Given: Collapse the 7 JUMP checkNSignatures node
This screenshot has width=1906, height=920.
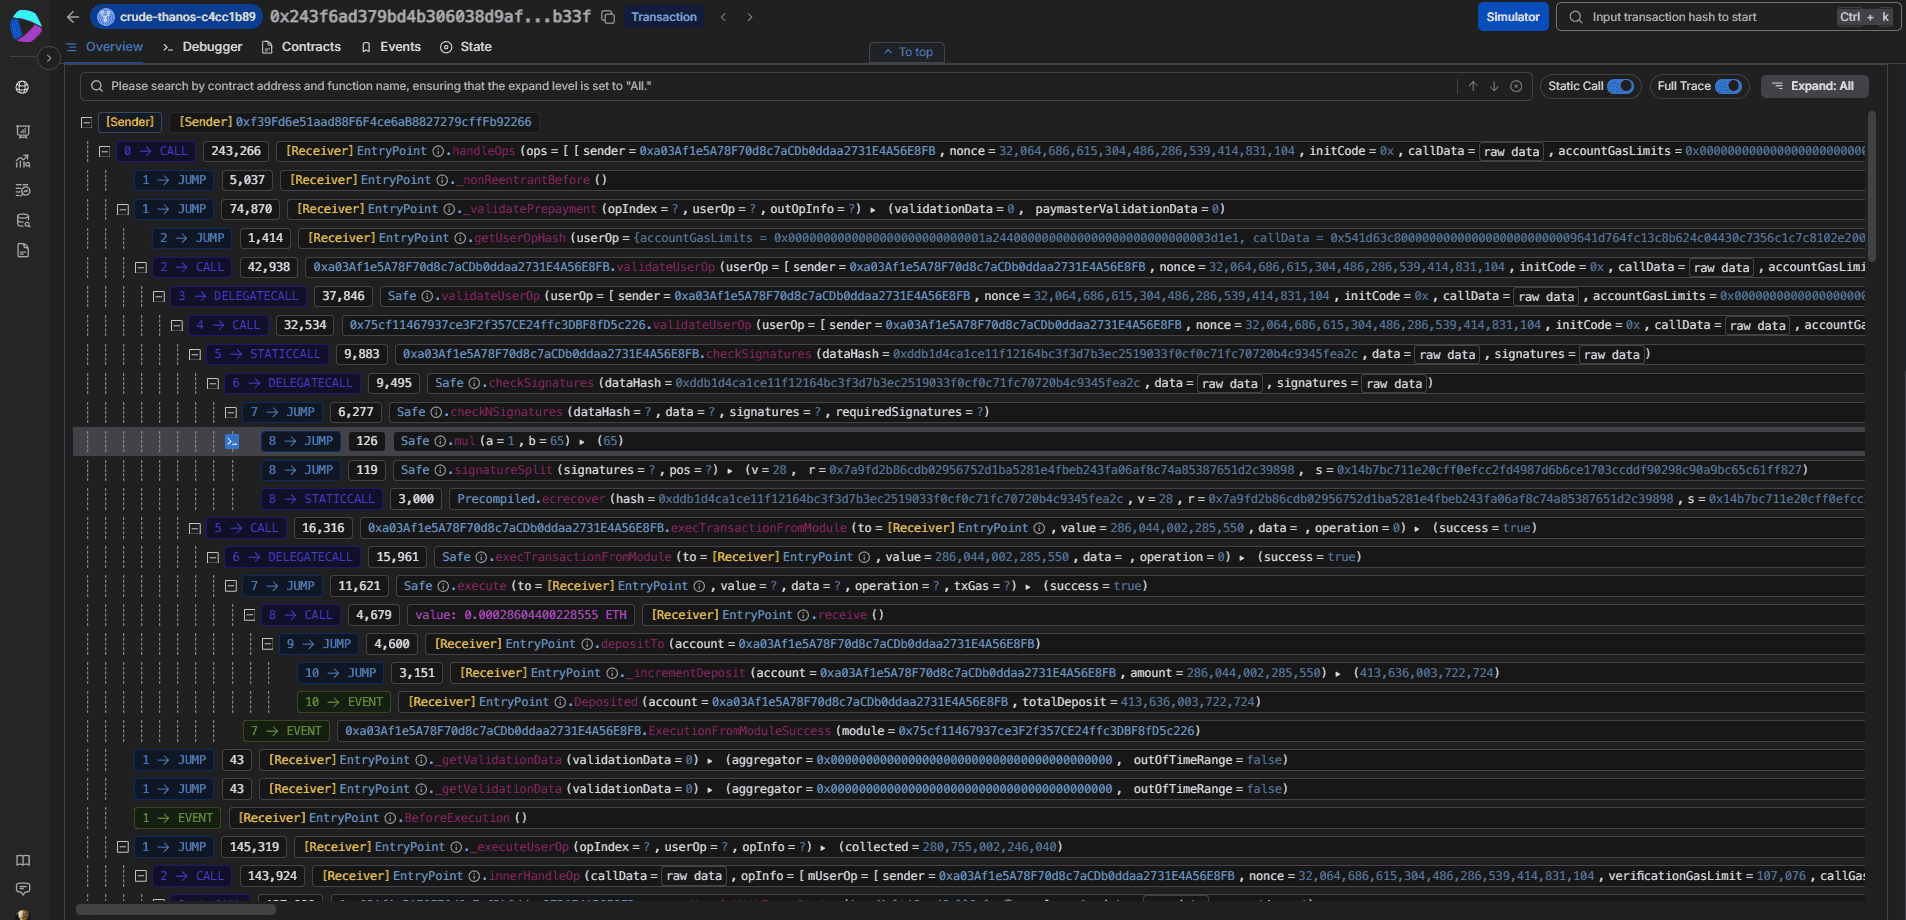Looking at the screenshot, I should pyautogui.click(x=231, y=412).
